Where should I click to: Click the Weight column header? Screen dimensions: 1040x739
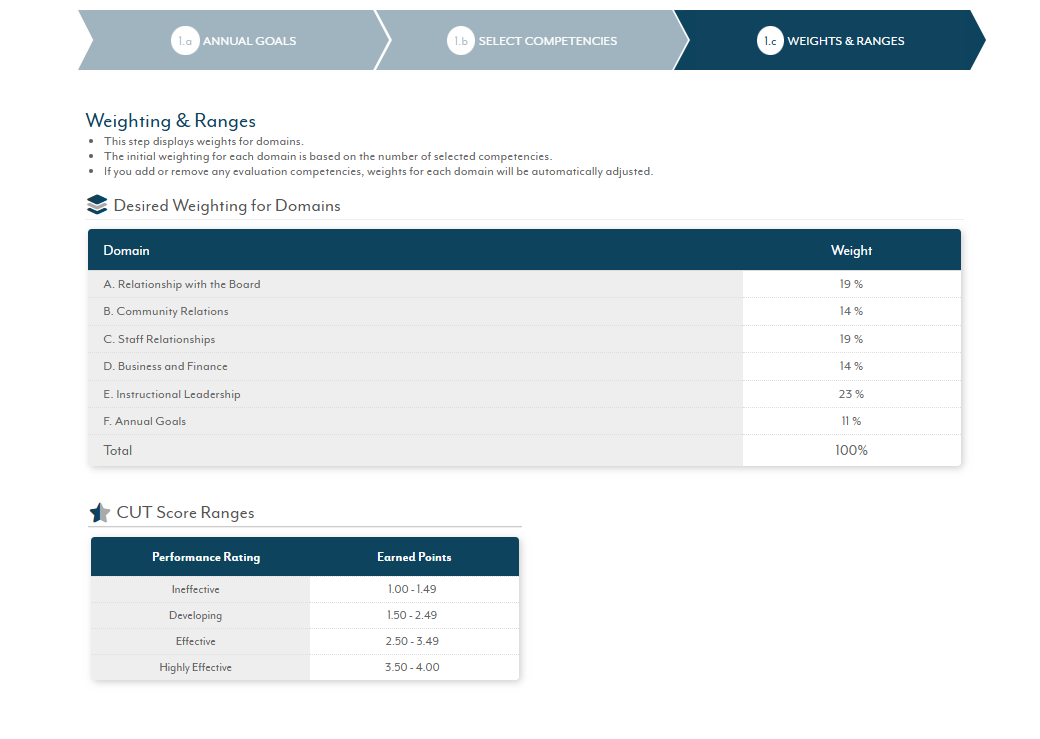click(851, 250)
